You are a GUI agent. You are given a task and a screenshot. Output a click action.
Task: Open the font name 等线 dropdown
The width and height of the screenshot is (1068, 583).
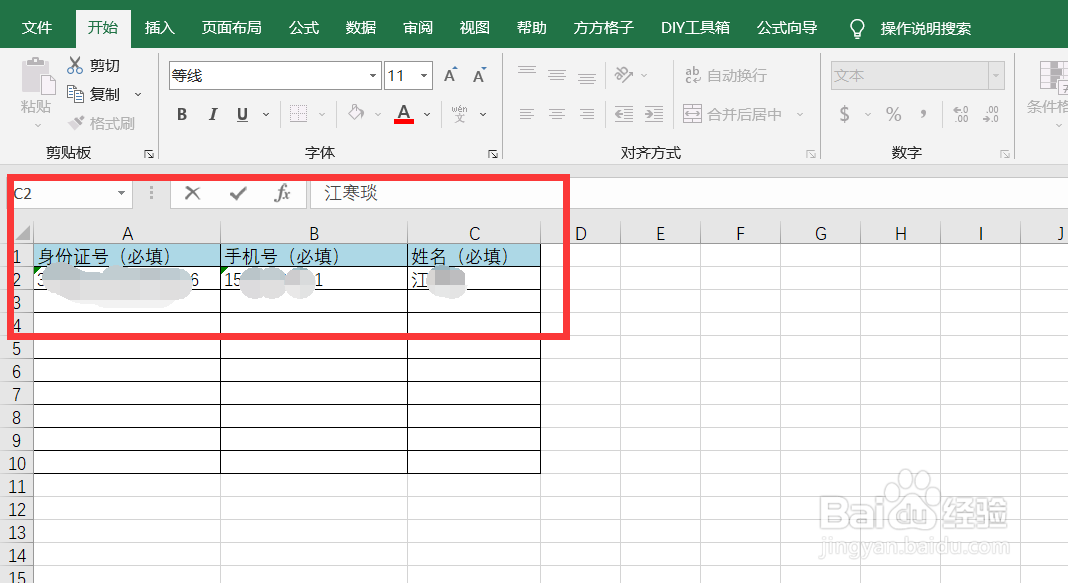pos(371,75)
